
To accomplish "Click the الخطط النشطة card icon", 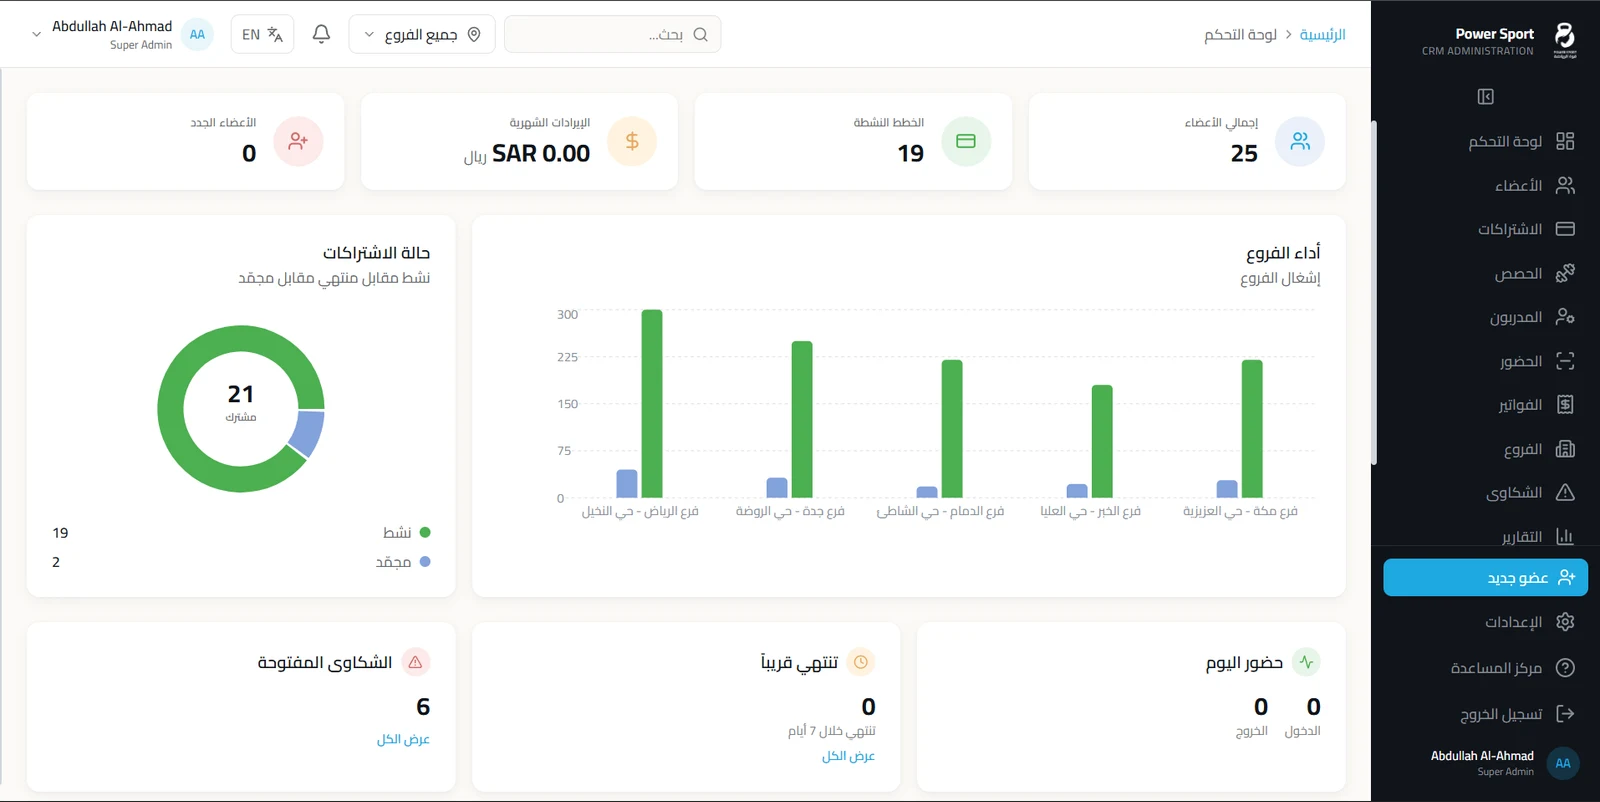I will tap(966, 141).
